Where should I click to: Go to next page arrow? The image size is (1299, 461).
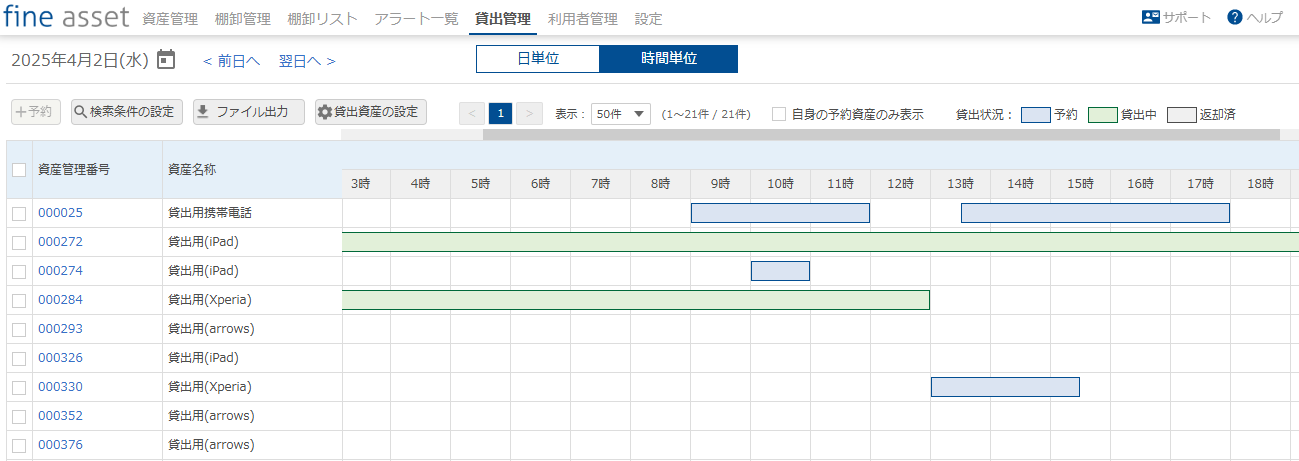531,113
